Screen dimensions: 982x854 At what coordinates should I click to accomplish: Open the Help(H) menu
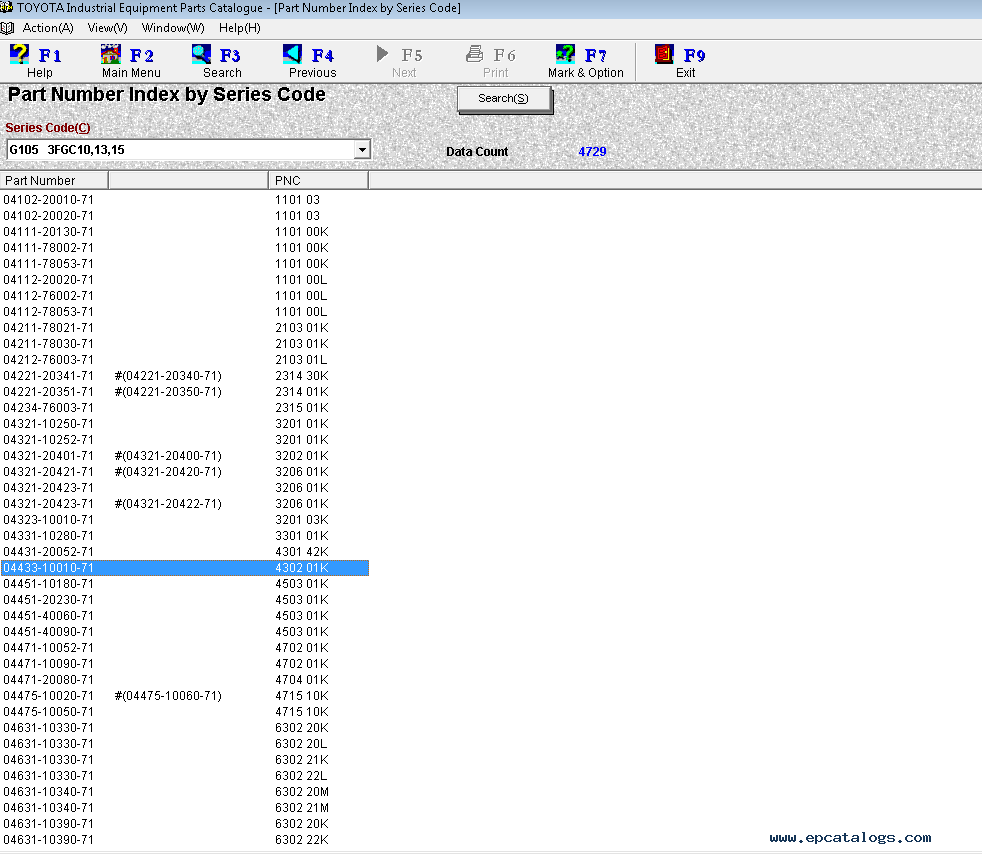[238, 28]
